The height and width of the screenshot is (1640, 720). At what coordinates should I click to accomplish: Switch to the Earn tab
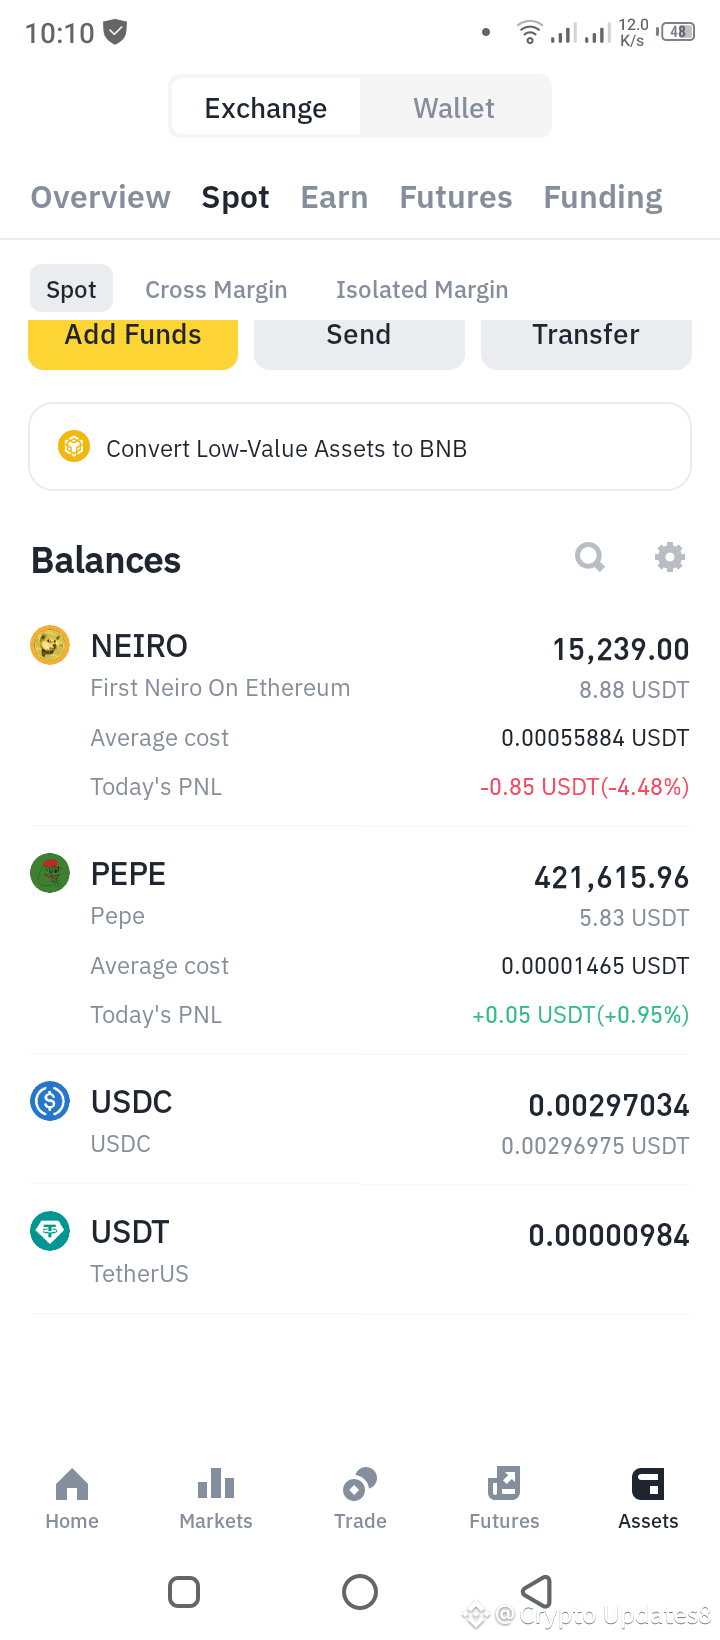click(x=335, y=197)
